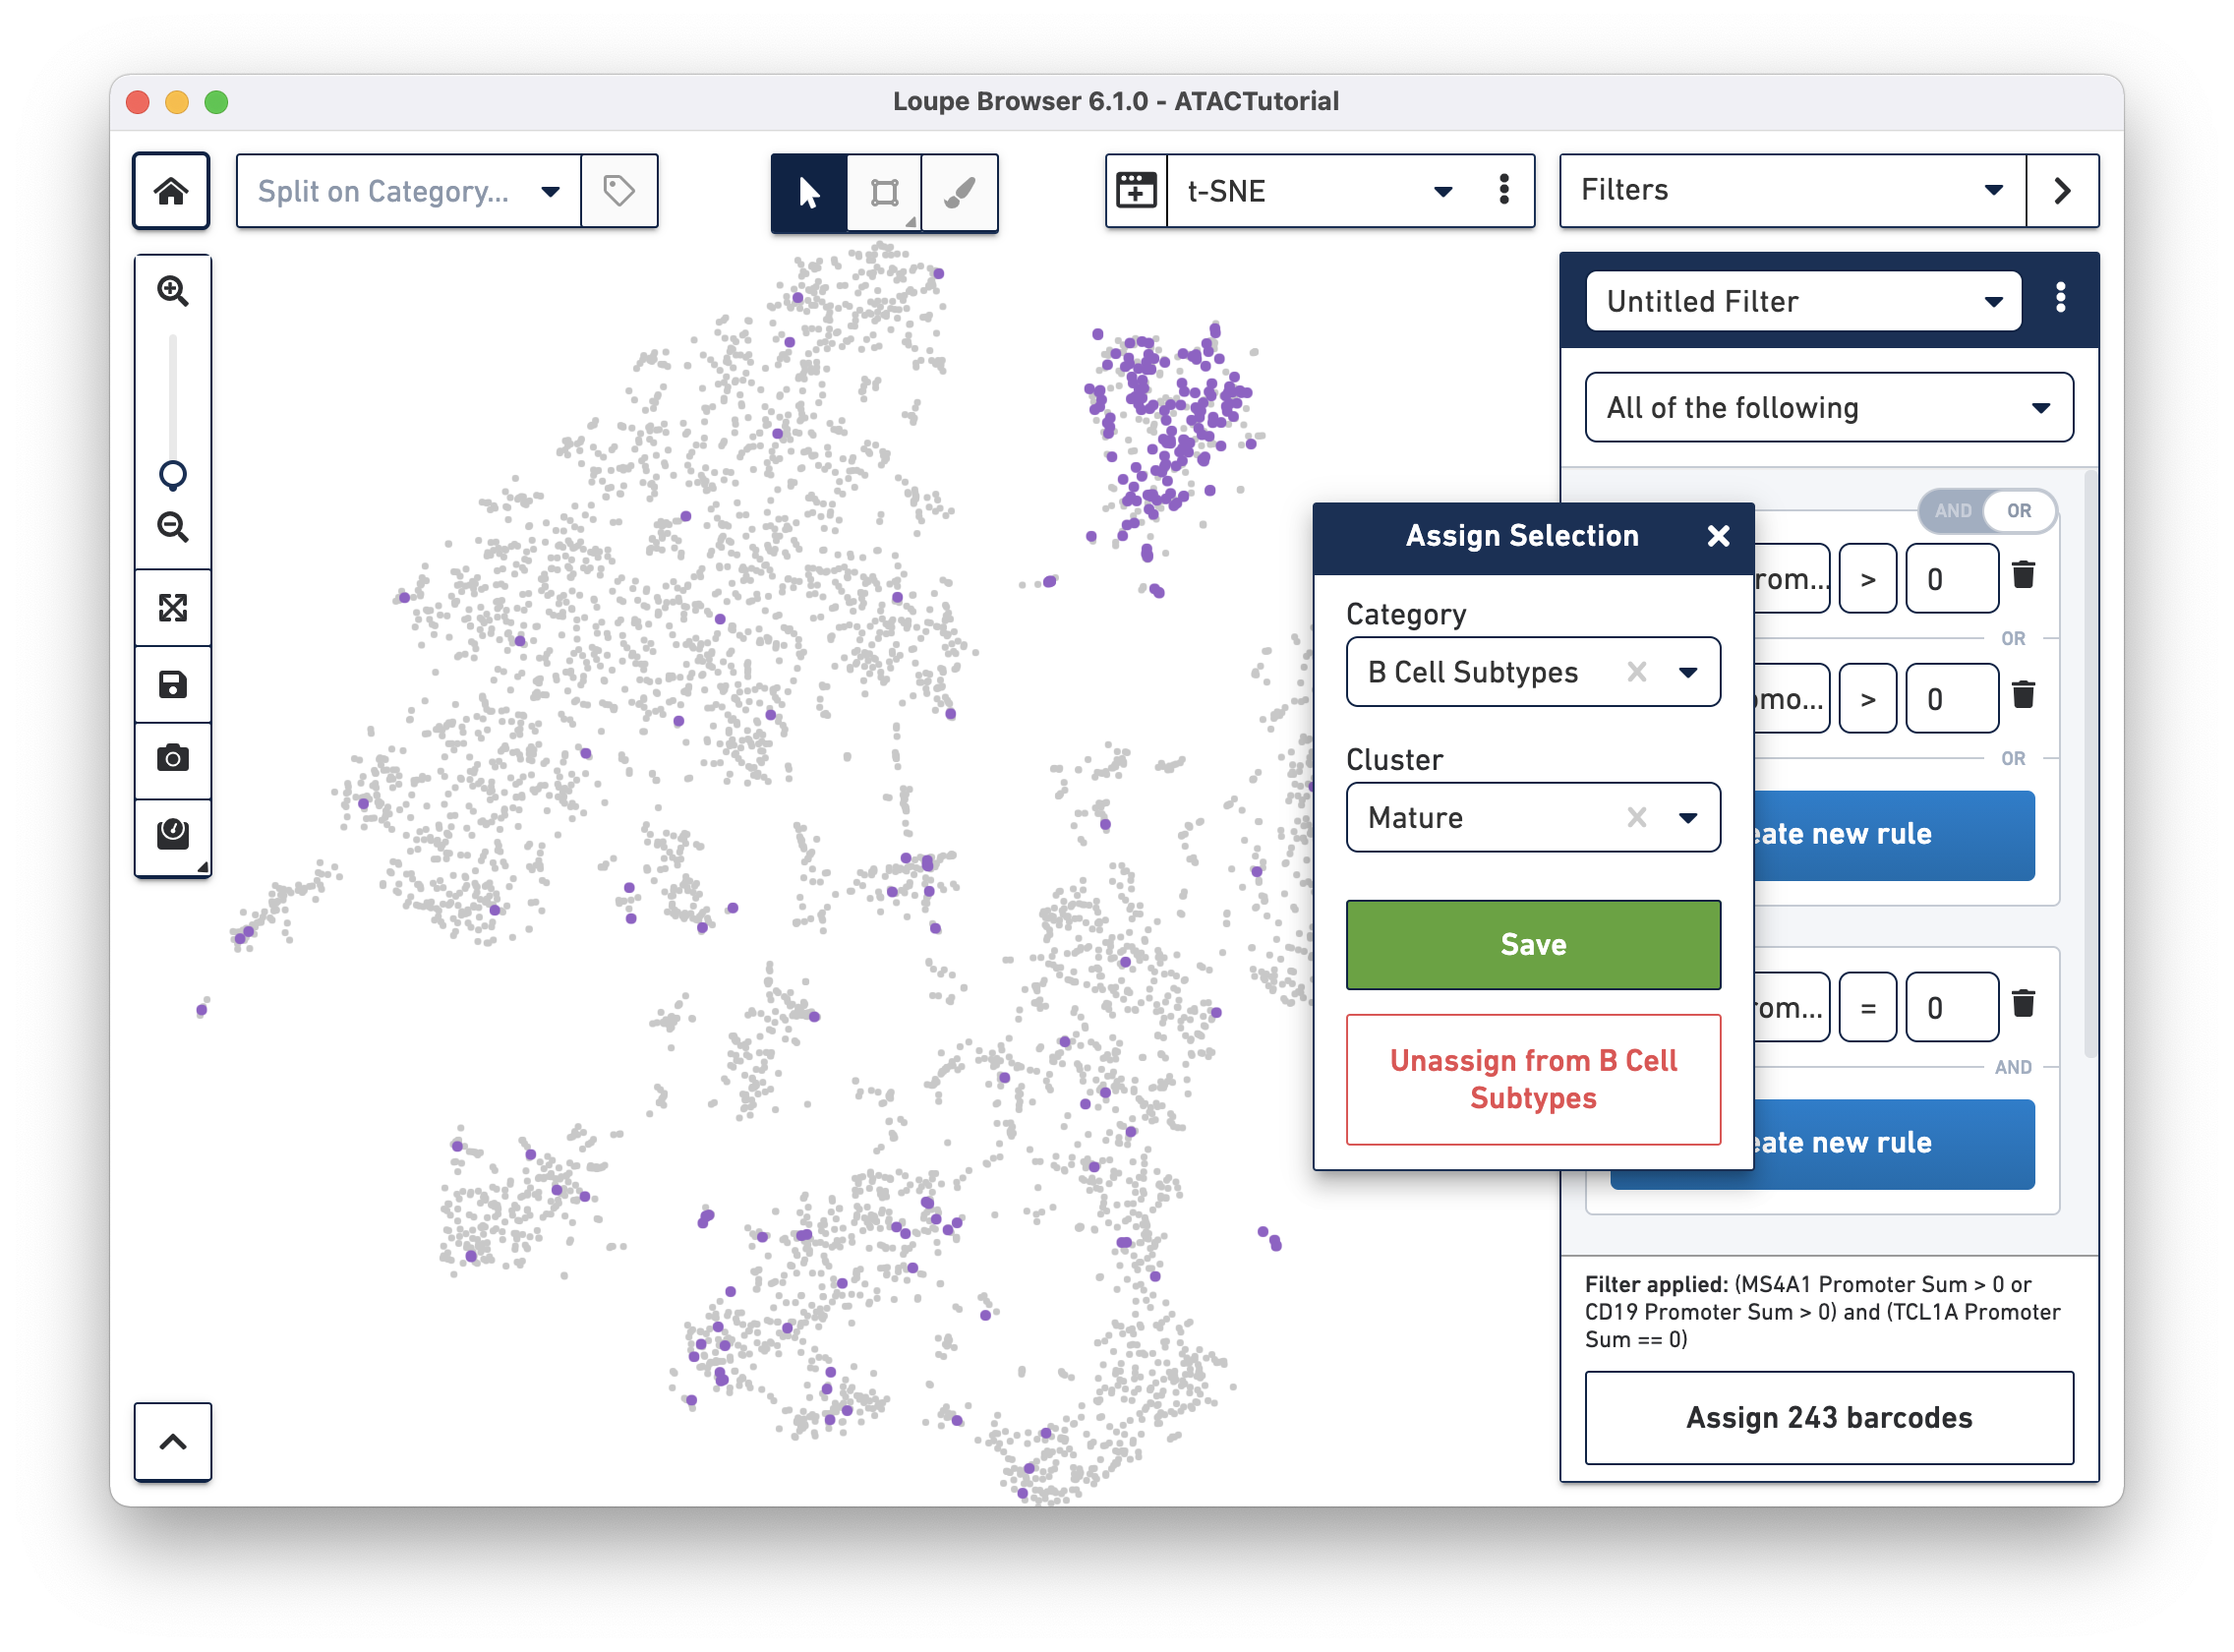Expand the bottom panel up-chevron
2234x1652 pixels.
[x=173, y=1441]
